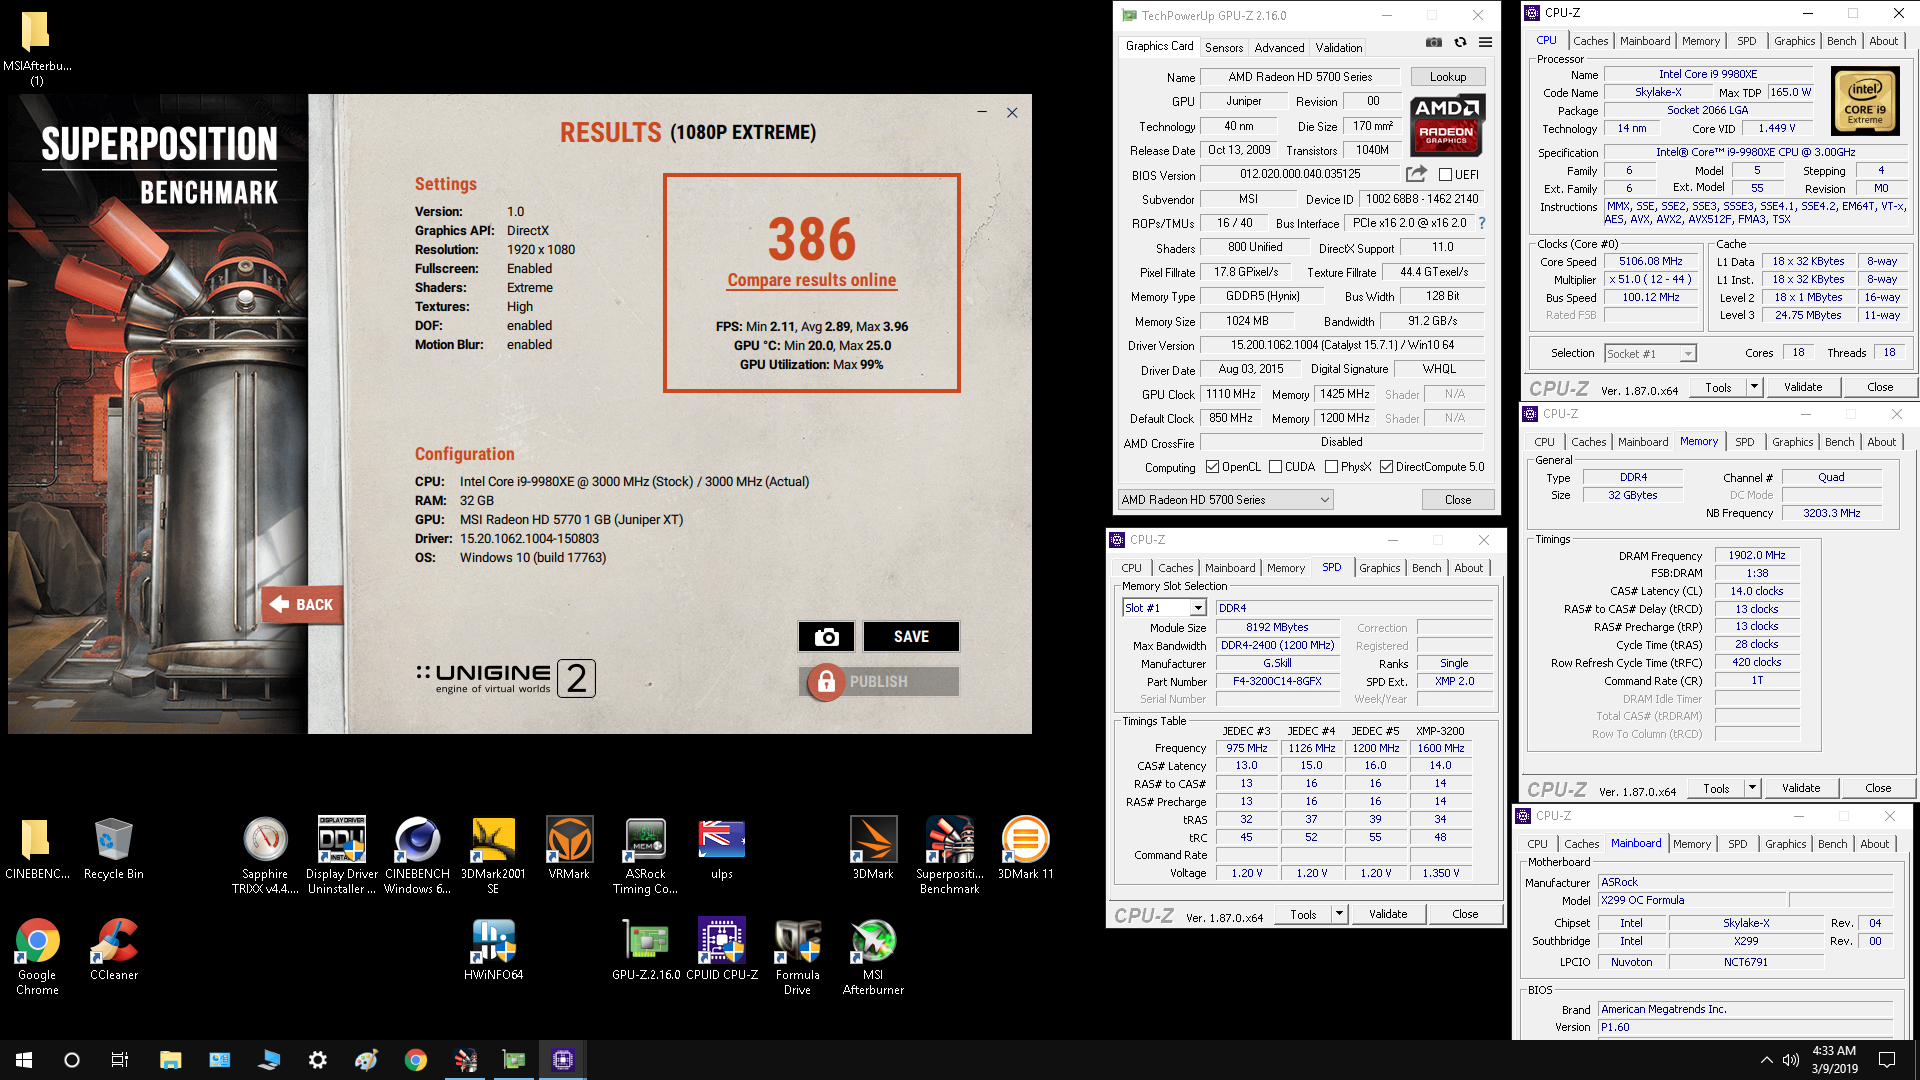
Task: Open HWiNFO64 desktop shortcut
Action: [493, 950]
